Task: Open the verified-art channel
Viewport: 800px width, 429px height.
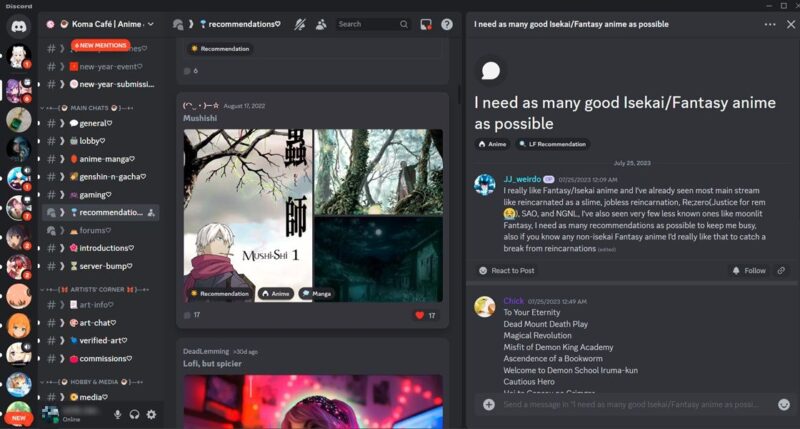Action: pos(101,340)
